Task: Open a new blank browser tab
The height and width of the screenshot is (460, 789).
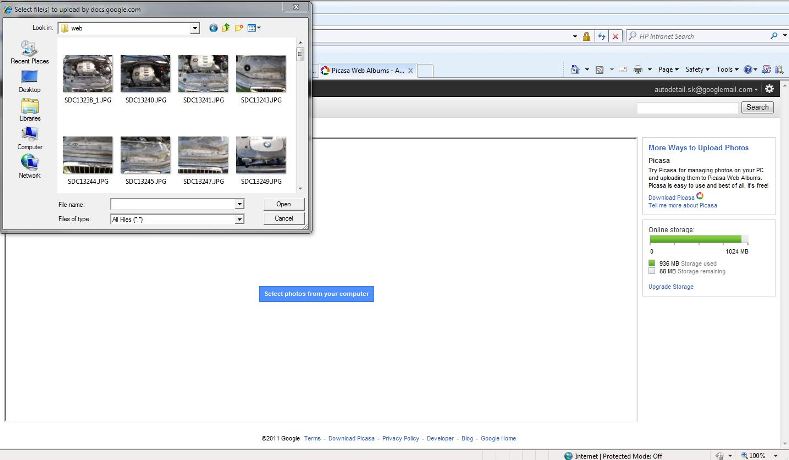Action: [x=425, y=70]
